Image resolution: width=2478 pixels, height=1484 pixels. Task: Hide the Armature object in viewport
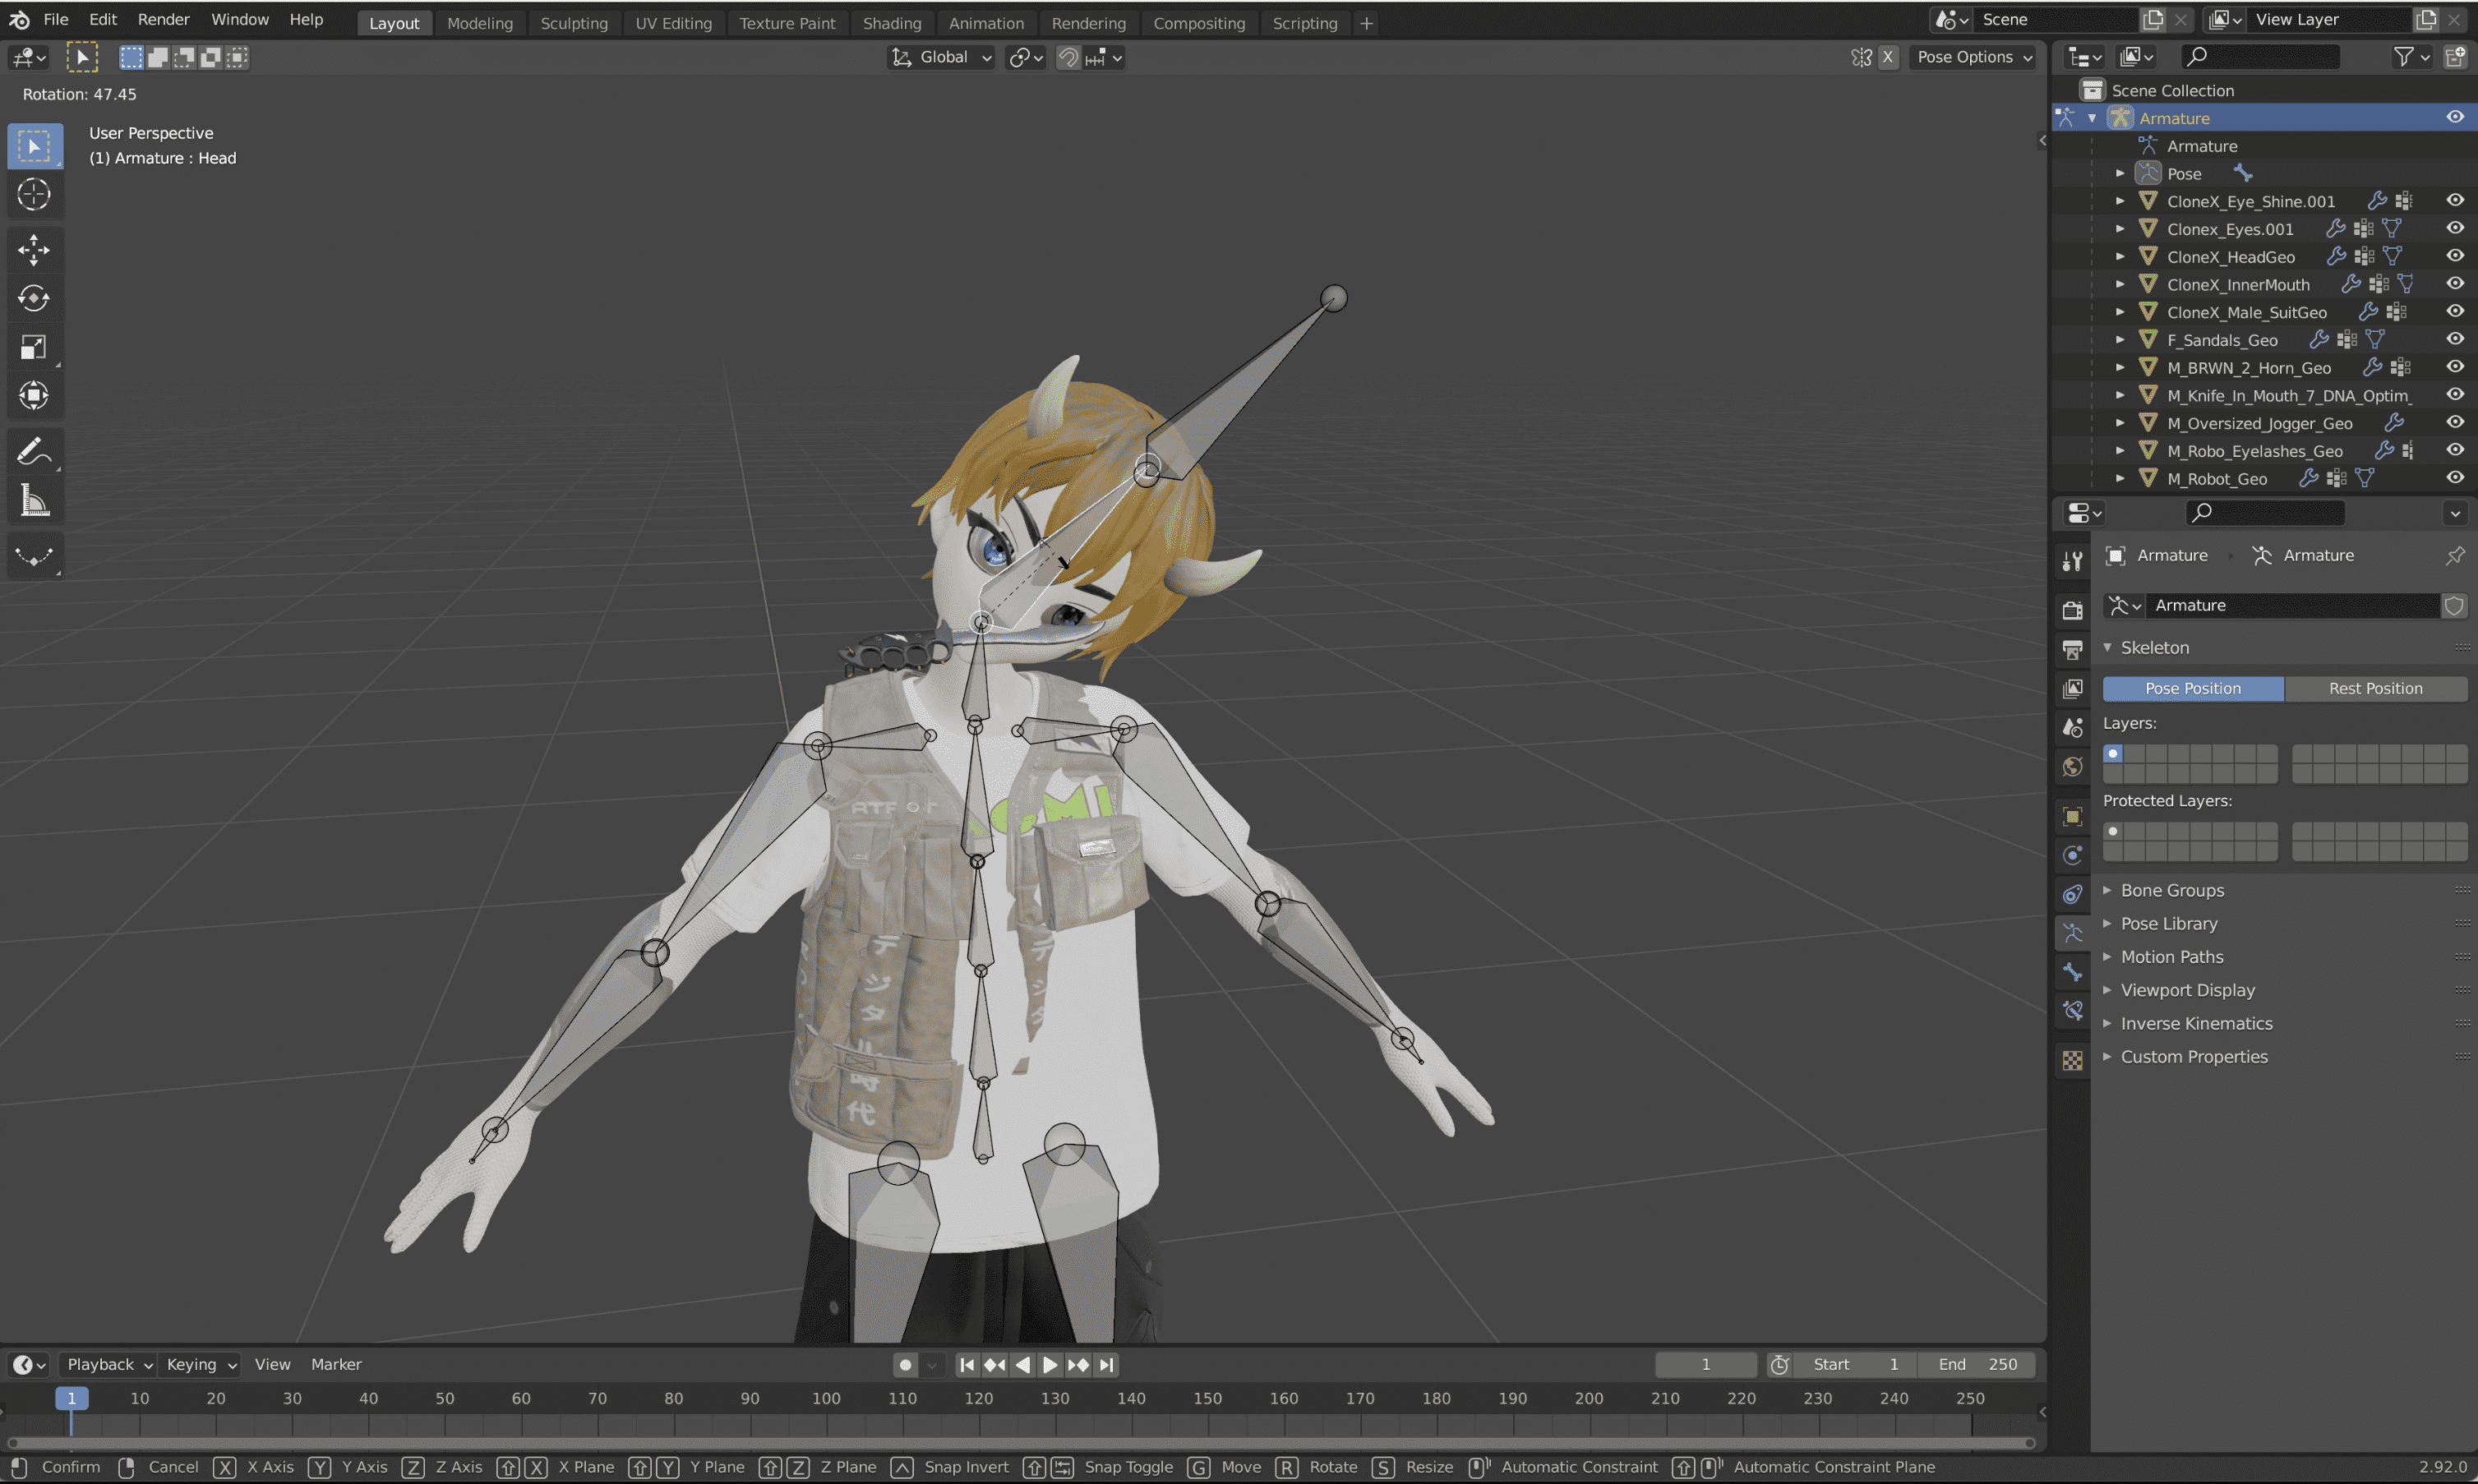click(x=2454, y=117)
